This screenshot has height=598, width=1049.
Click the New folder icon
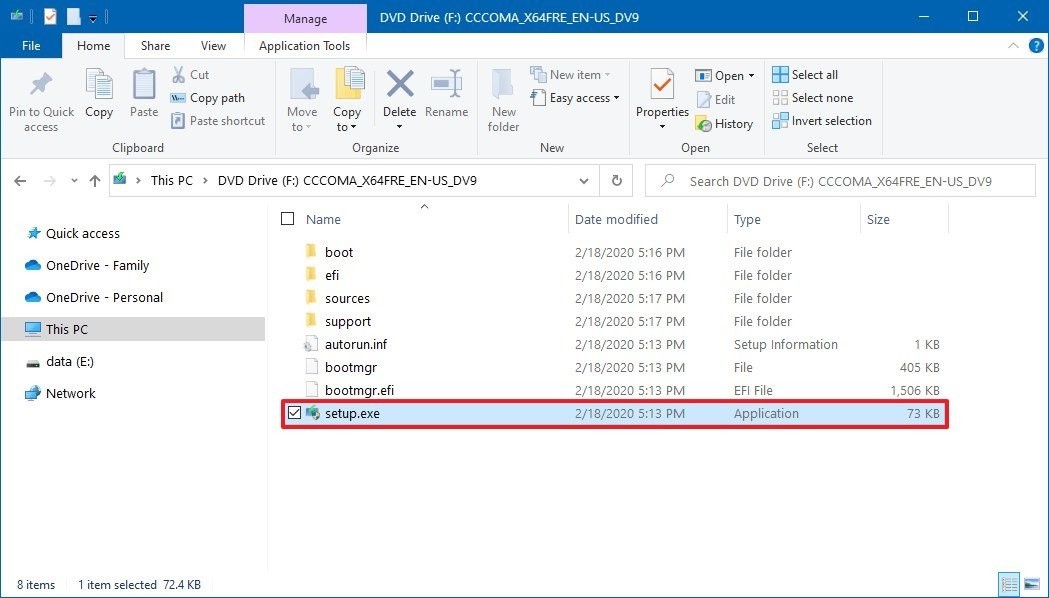(503, 84)
